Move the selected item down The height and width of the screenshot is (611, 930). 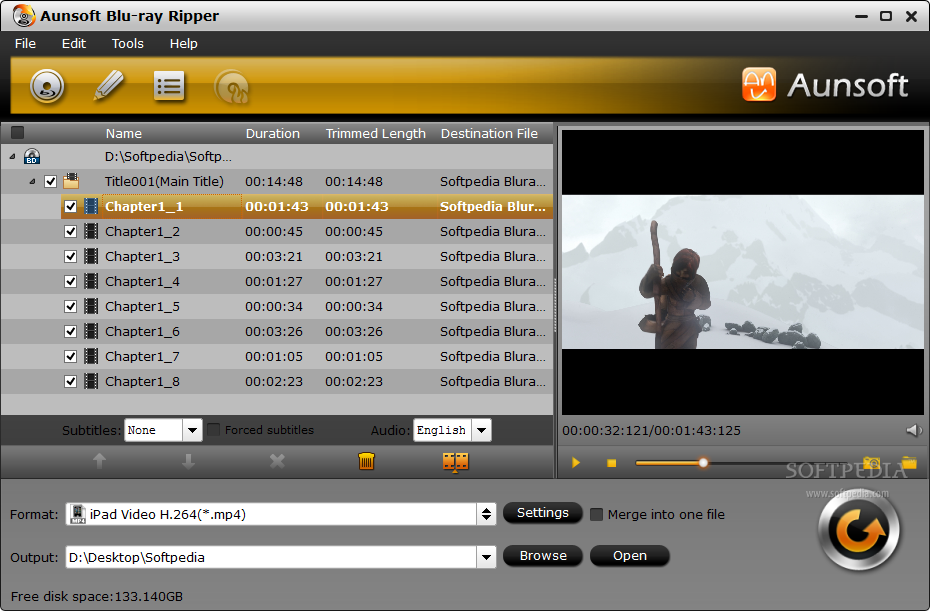(x=189, y=461)
